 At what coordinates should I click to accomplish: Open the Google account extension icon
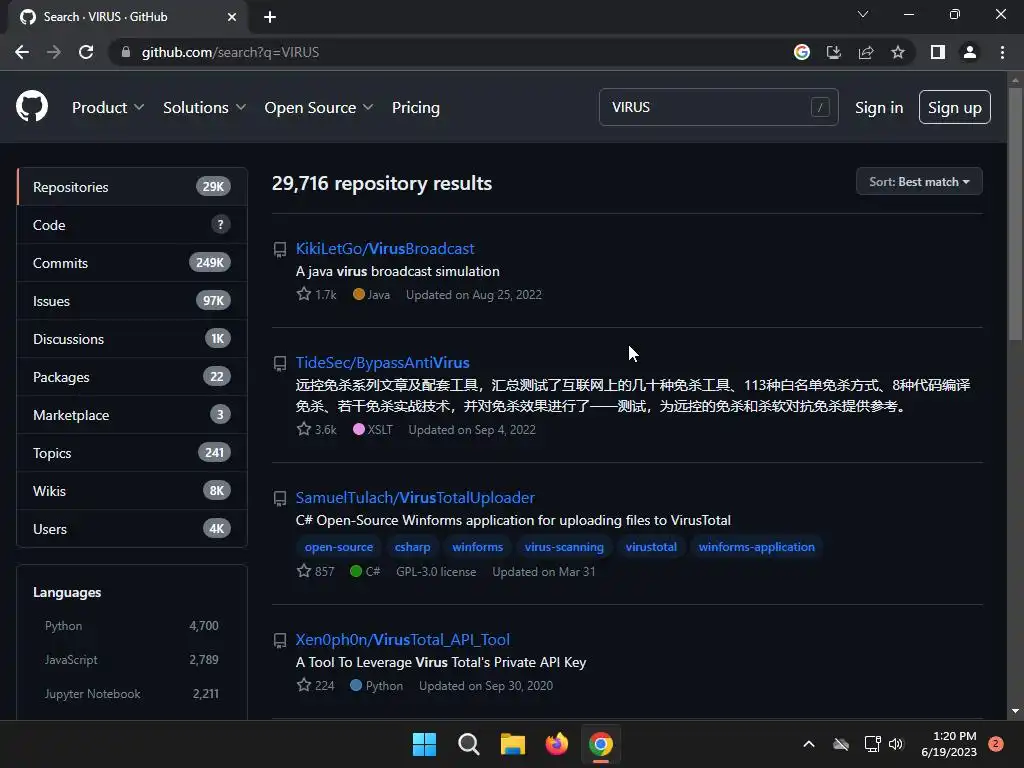tap(801, 52)
